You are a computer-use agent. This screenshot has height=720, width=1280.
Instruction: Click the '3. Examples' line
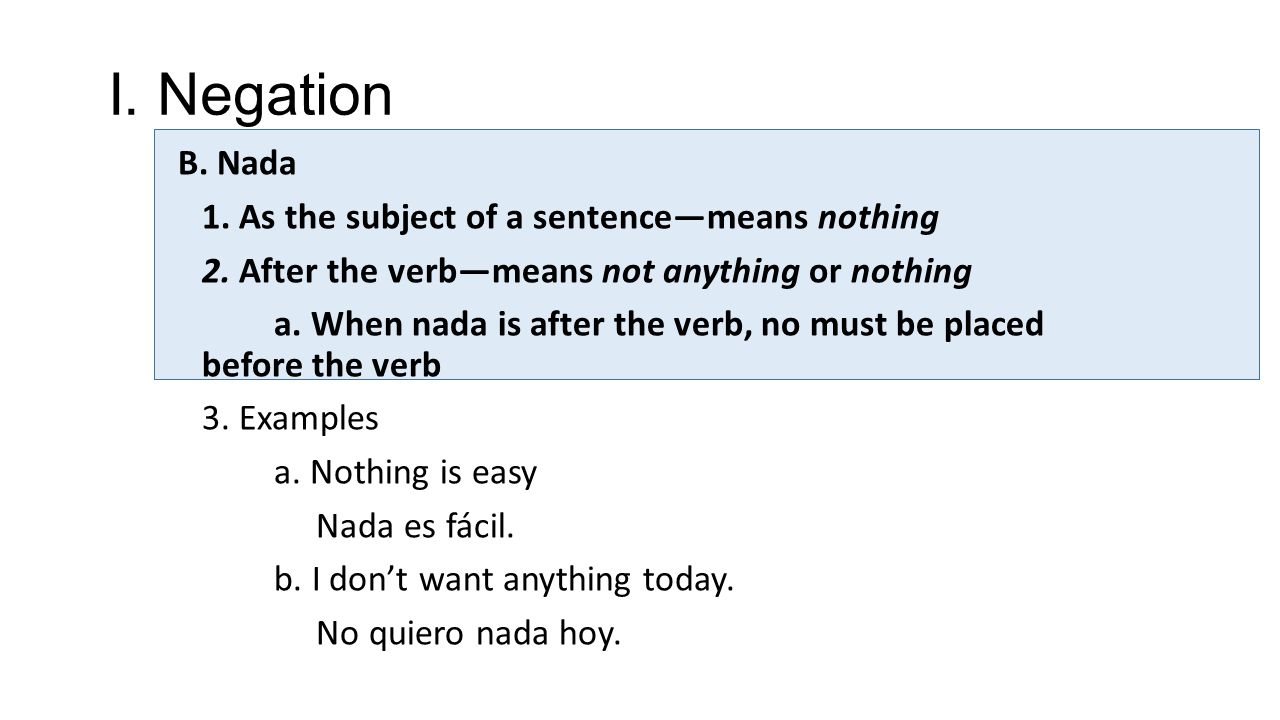290,420
